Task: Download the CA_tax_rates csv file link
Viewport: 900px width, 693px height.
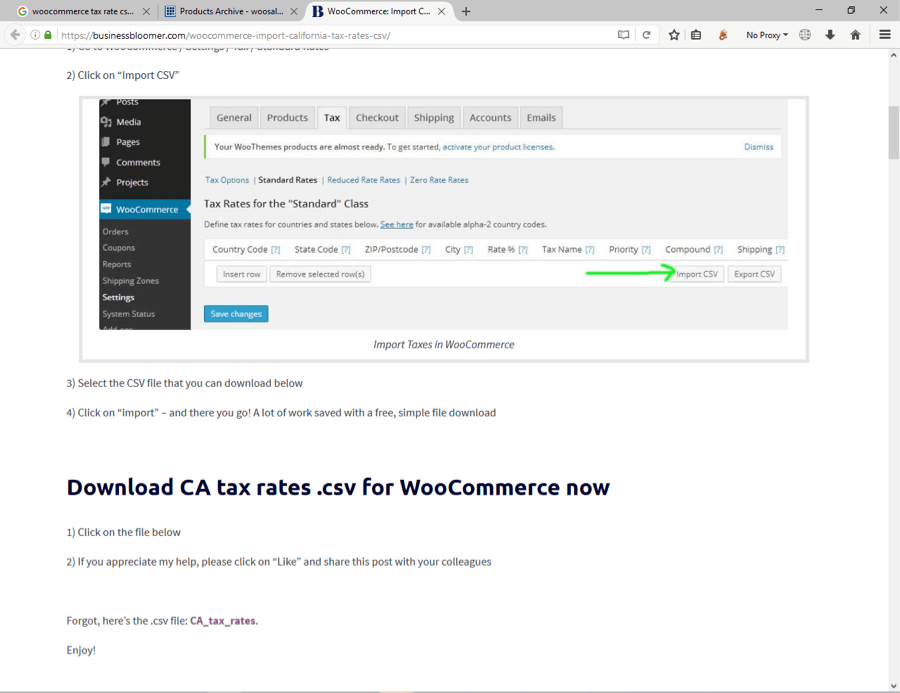Action: point(223,621)
